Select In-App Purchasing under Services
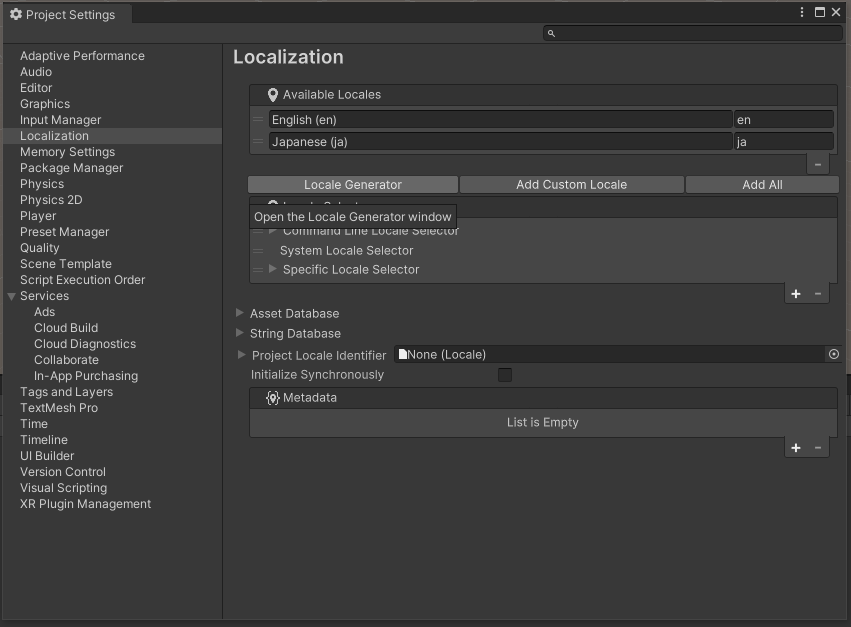This screenshot has width=851, height=627. pyautogui.click(x=86, y=376)
